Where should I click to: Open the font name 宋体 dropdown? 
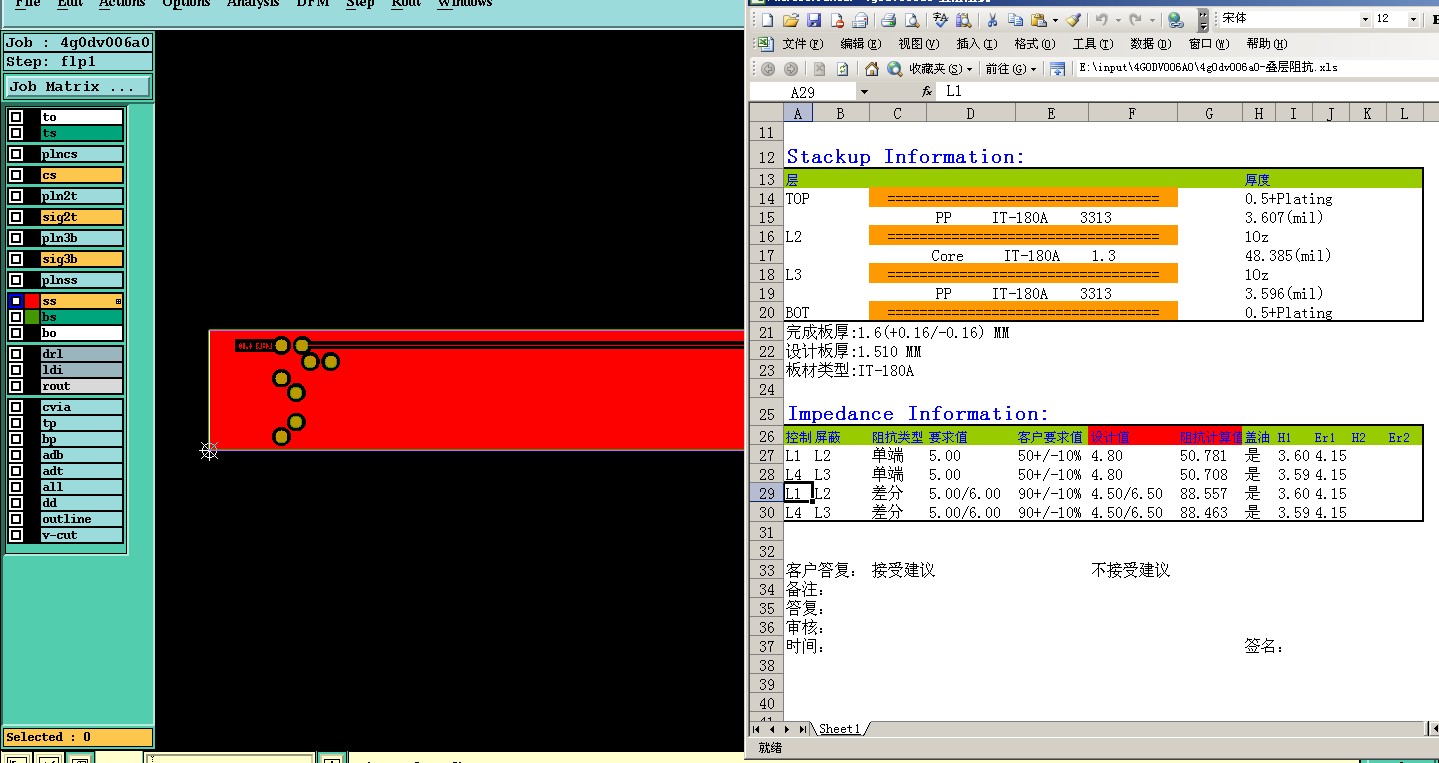1365,20
